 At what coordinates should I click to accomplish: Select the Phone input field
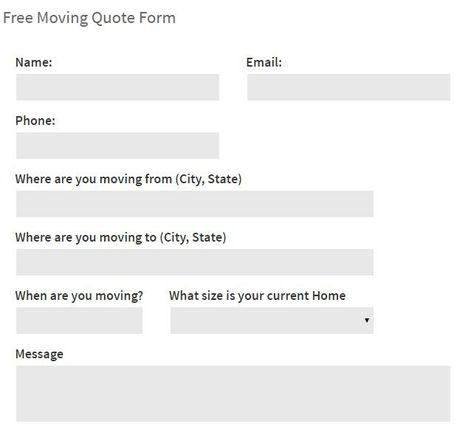pos(117,145)
